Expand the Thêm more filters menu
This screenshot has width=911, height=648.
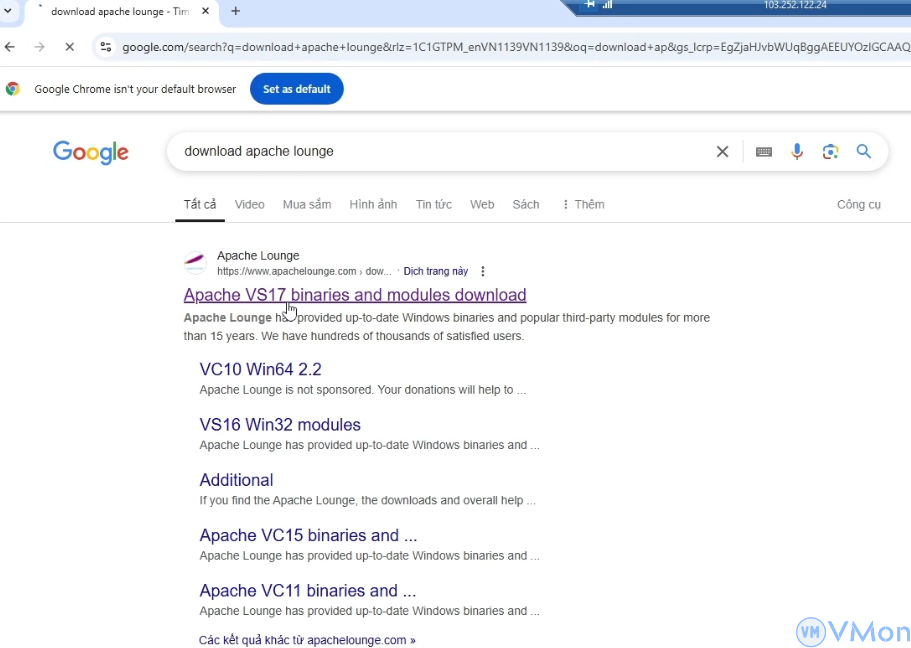pos(583,204)
